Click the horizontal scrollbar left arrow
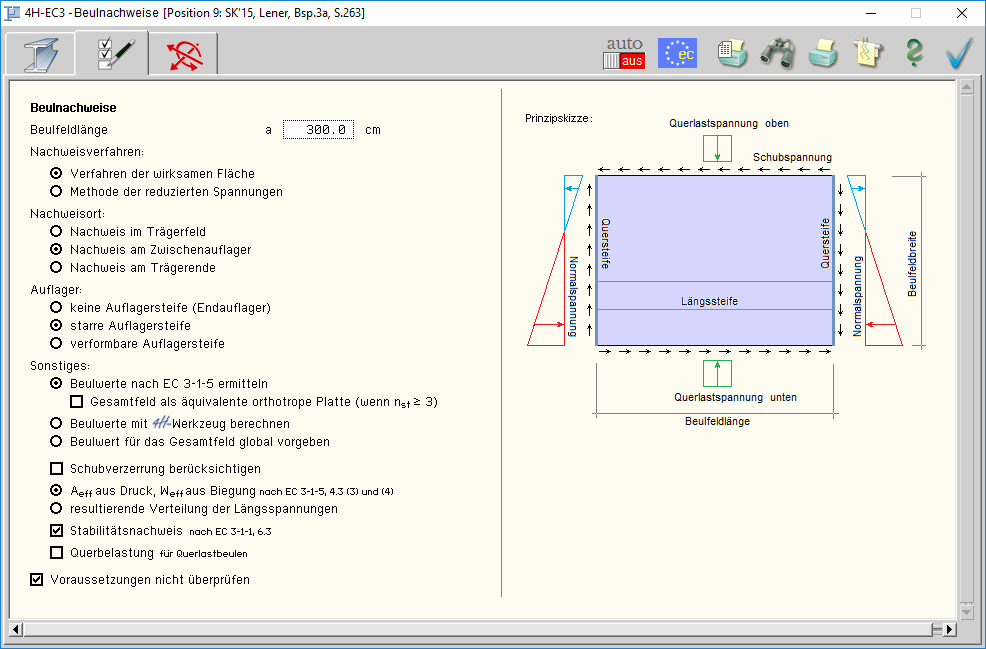 pos(16,629)
